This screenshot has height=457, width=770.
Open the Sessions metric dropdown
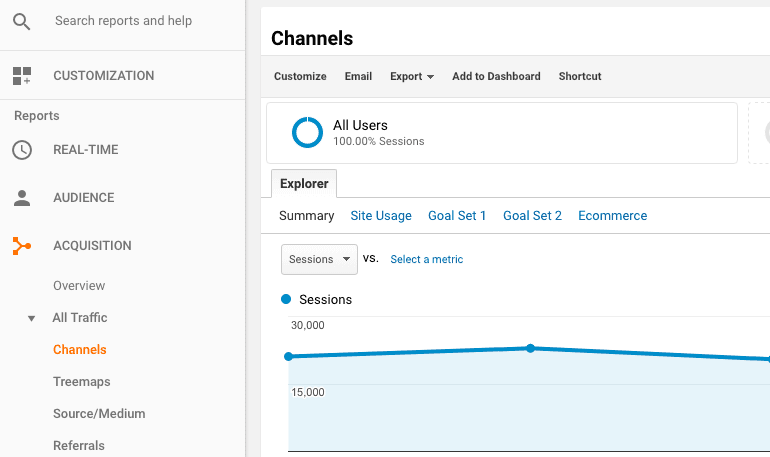tap(319, 259)
